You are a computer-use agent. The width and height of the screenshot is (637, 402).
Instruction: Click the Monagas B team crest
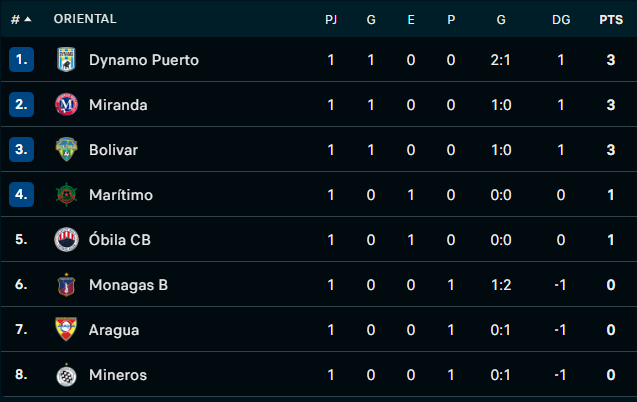coord(66,285)
